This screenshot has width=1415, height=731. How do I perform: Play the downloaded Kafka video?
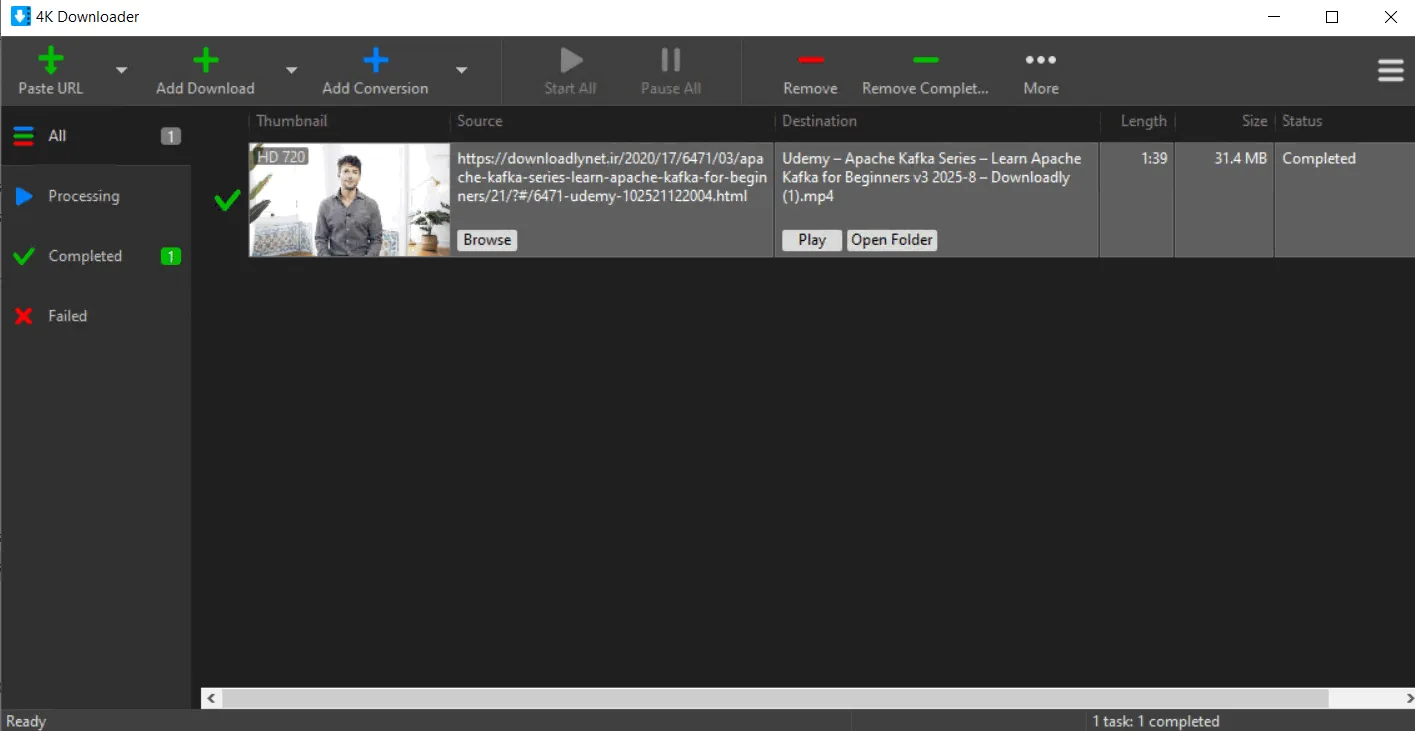(x=812, y=240)
